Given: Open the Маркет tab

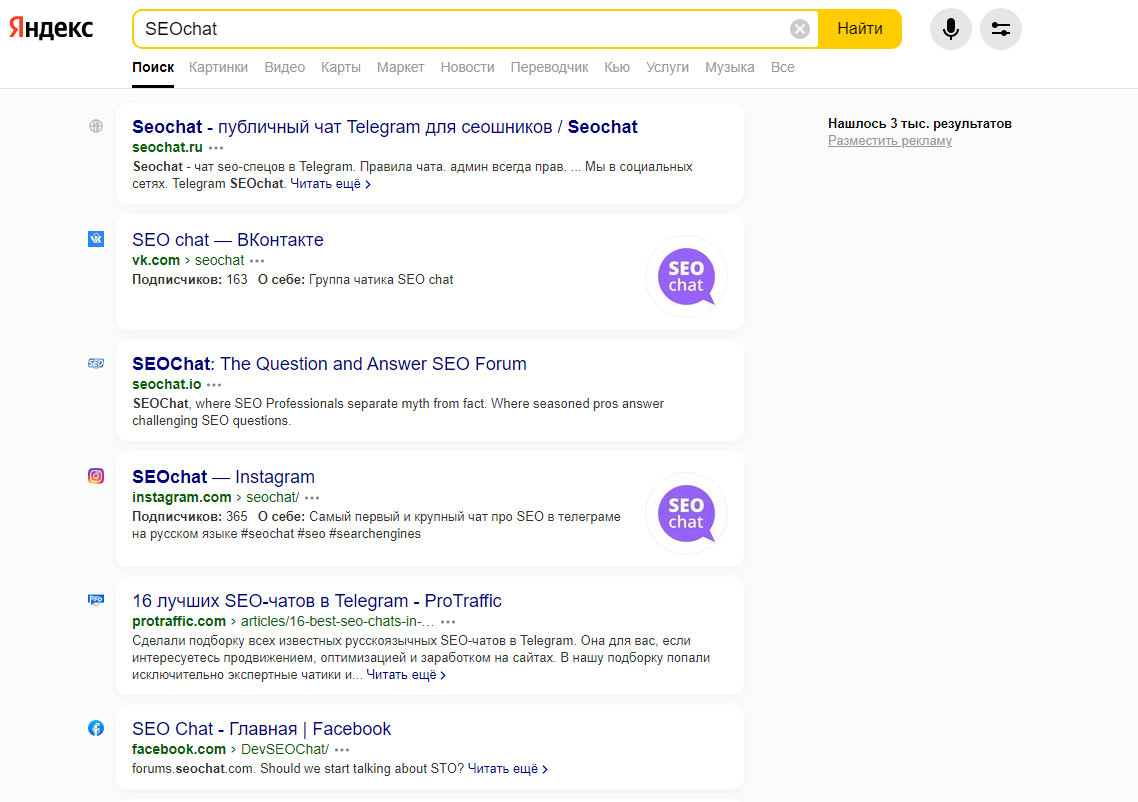Looking at the screenshot, I should click(401, 67).
